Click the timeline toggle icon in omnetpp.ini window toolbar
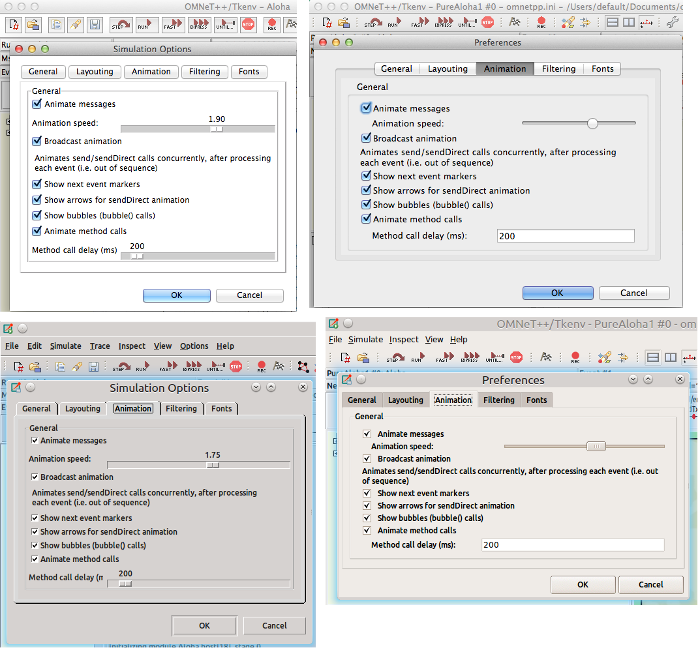This screenshot has height=652, width=700. [x=646, y=22]
